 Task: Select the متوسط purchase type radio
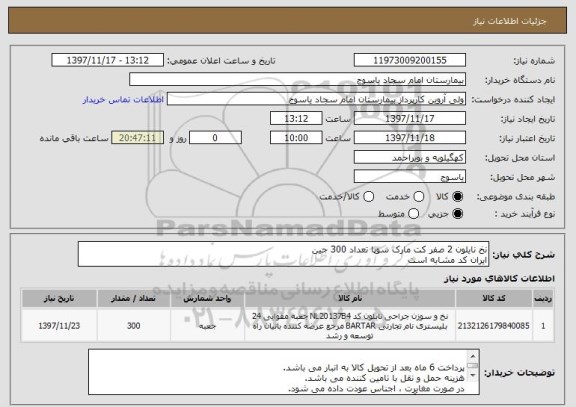pos(414,214)
